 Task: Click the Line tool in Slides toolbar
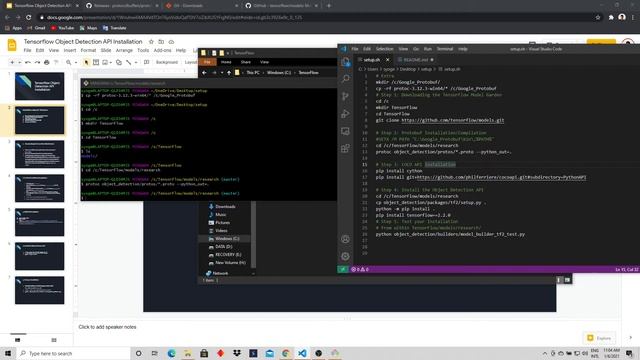coord(129,62)
